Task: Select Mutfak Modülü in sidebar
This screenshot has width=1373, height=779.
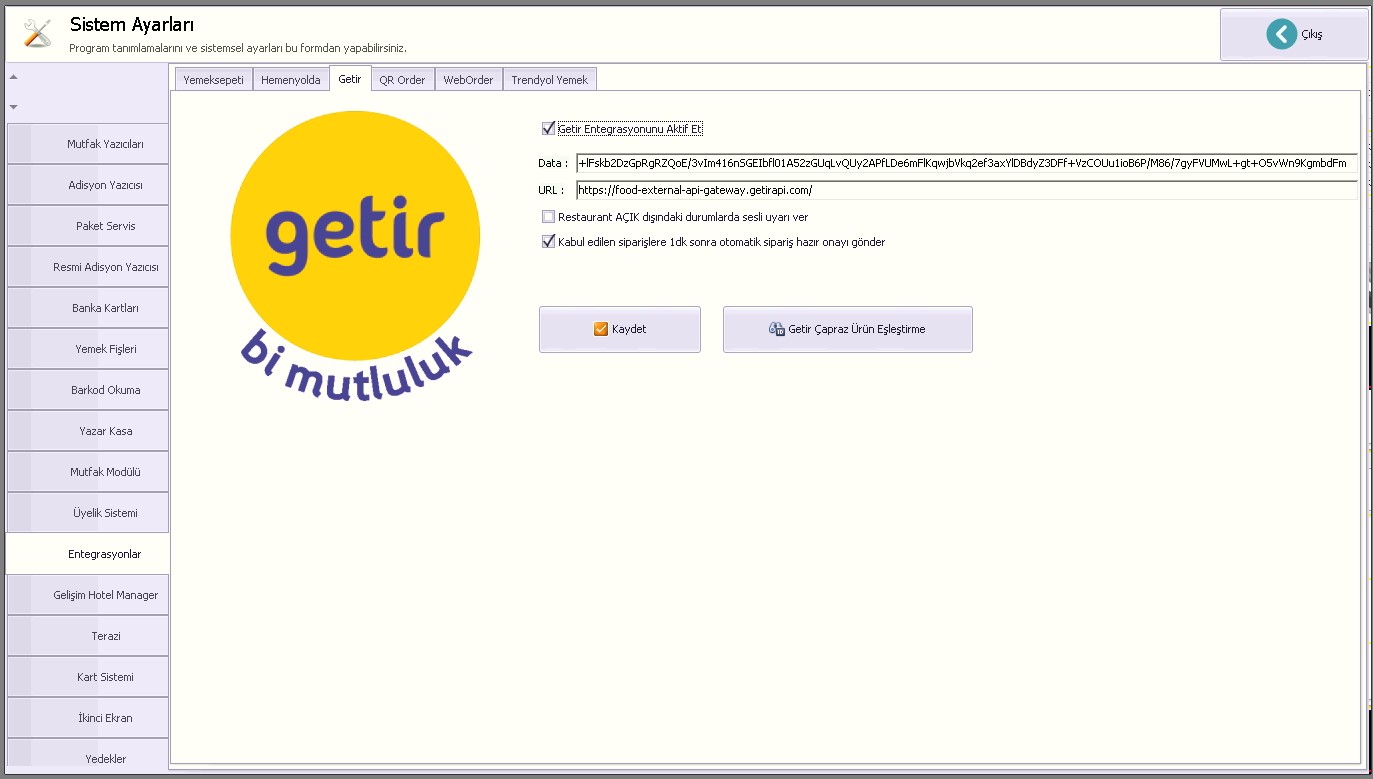Action: [x=88, y=472]
